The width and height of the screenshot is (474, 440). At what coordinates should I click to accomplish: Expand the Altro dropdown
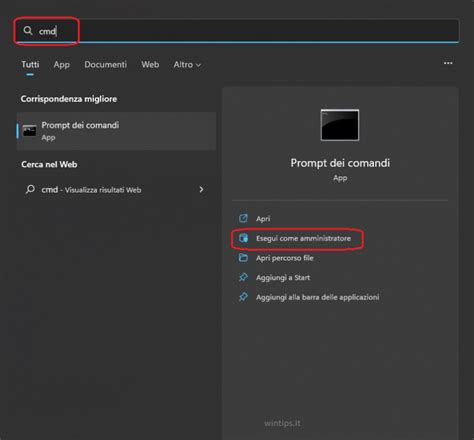[187, 65]
